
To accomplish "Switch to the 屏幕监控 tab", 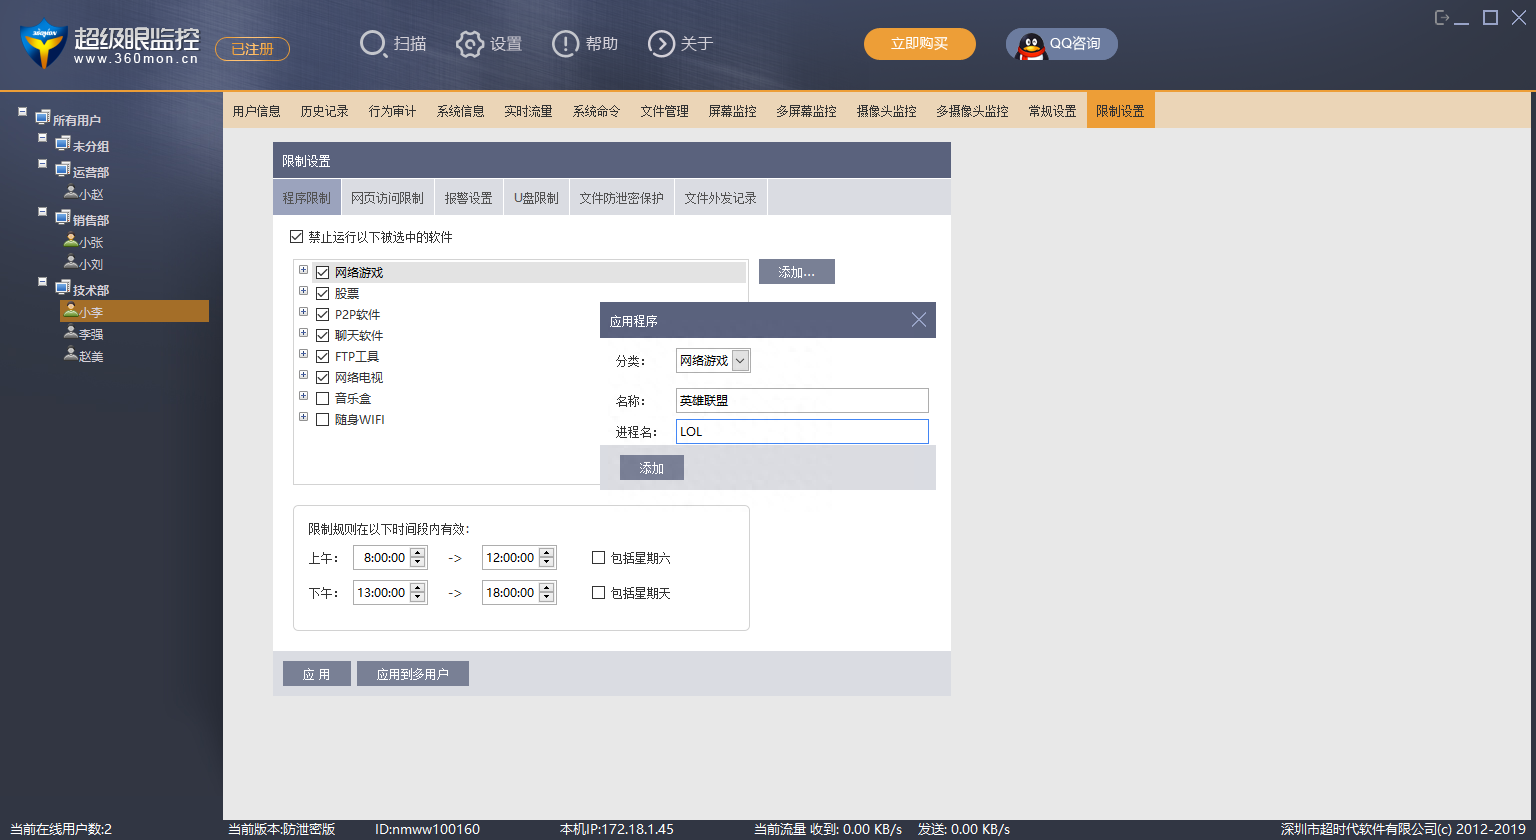I will pos(732,110).
